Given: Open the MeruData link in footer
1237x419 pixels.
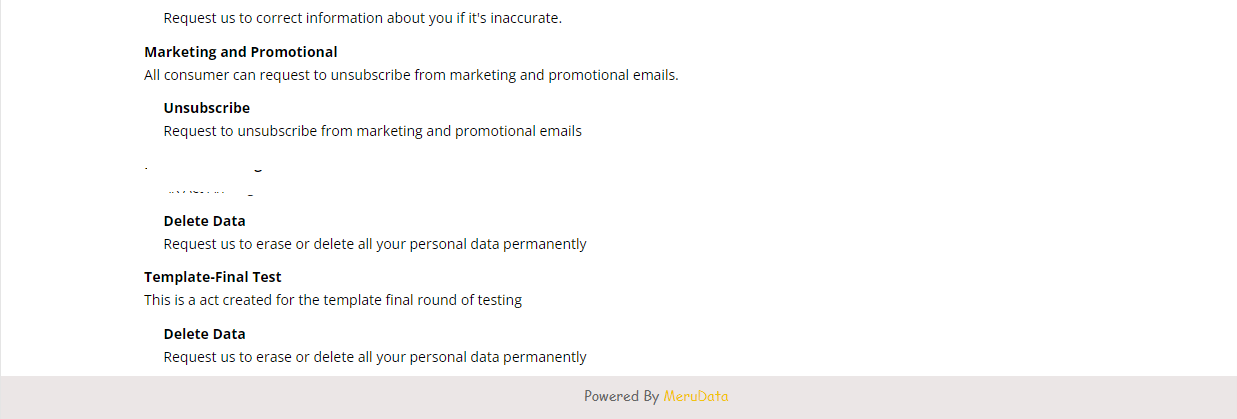Looking at the screenshot, I should (x=696, y=396).
